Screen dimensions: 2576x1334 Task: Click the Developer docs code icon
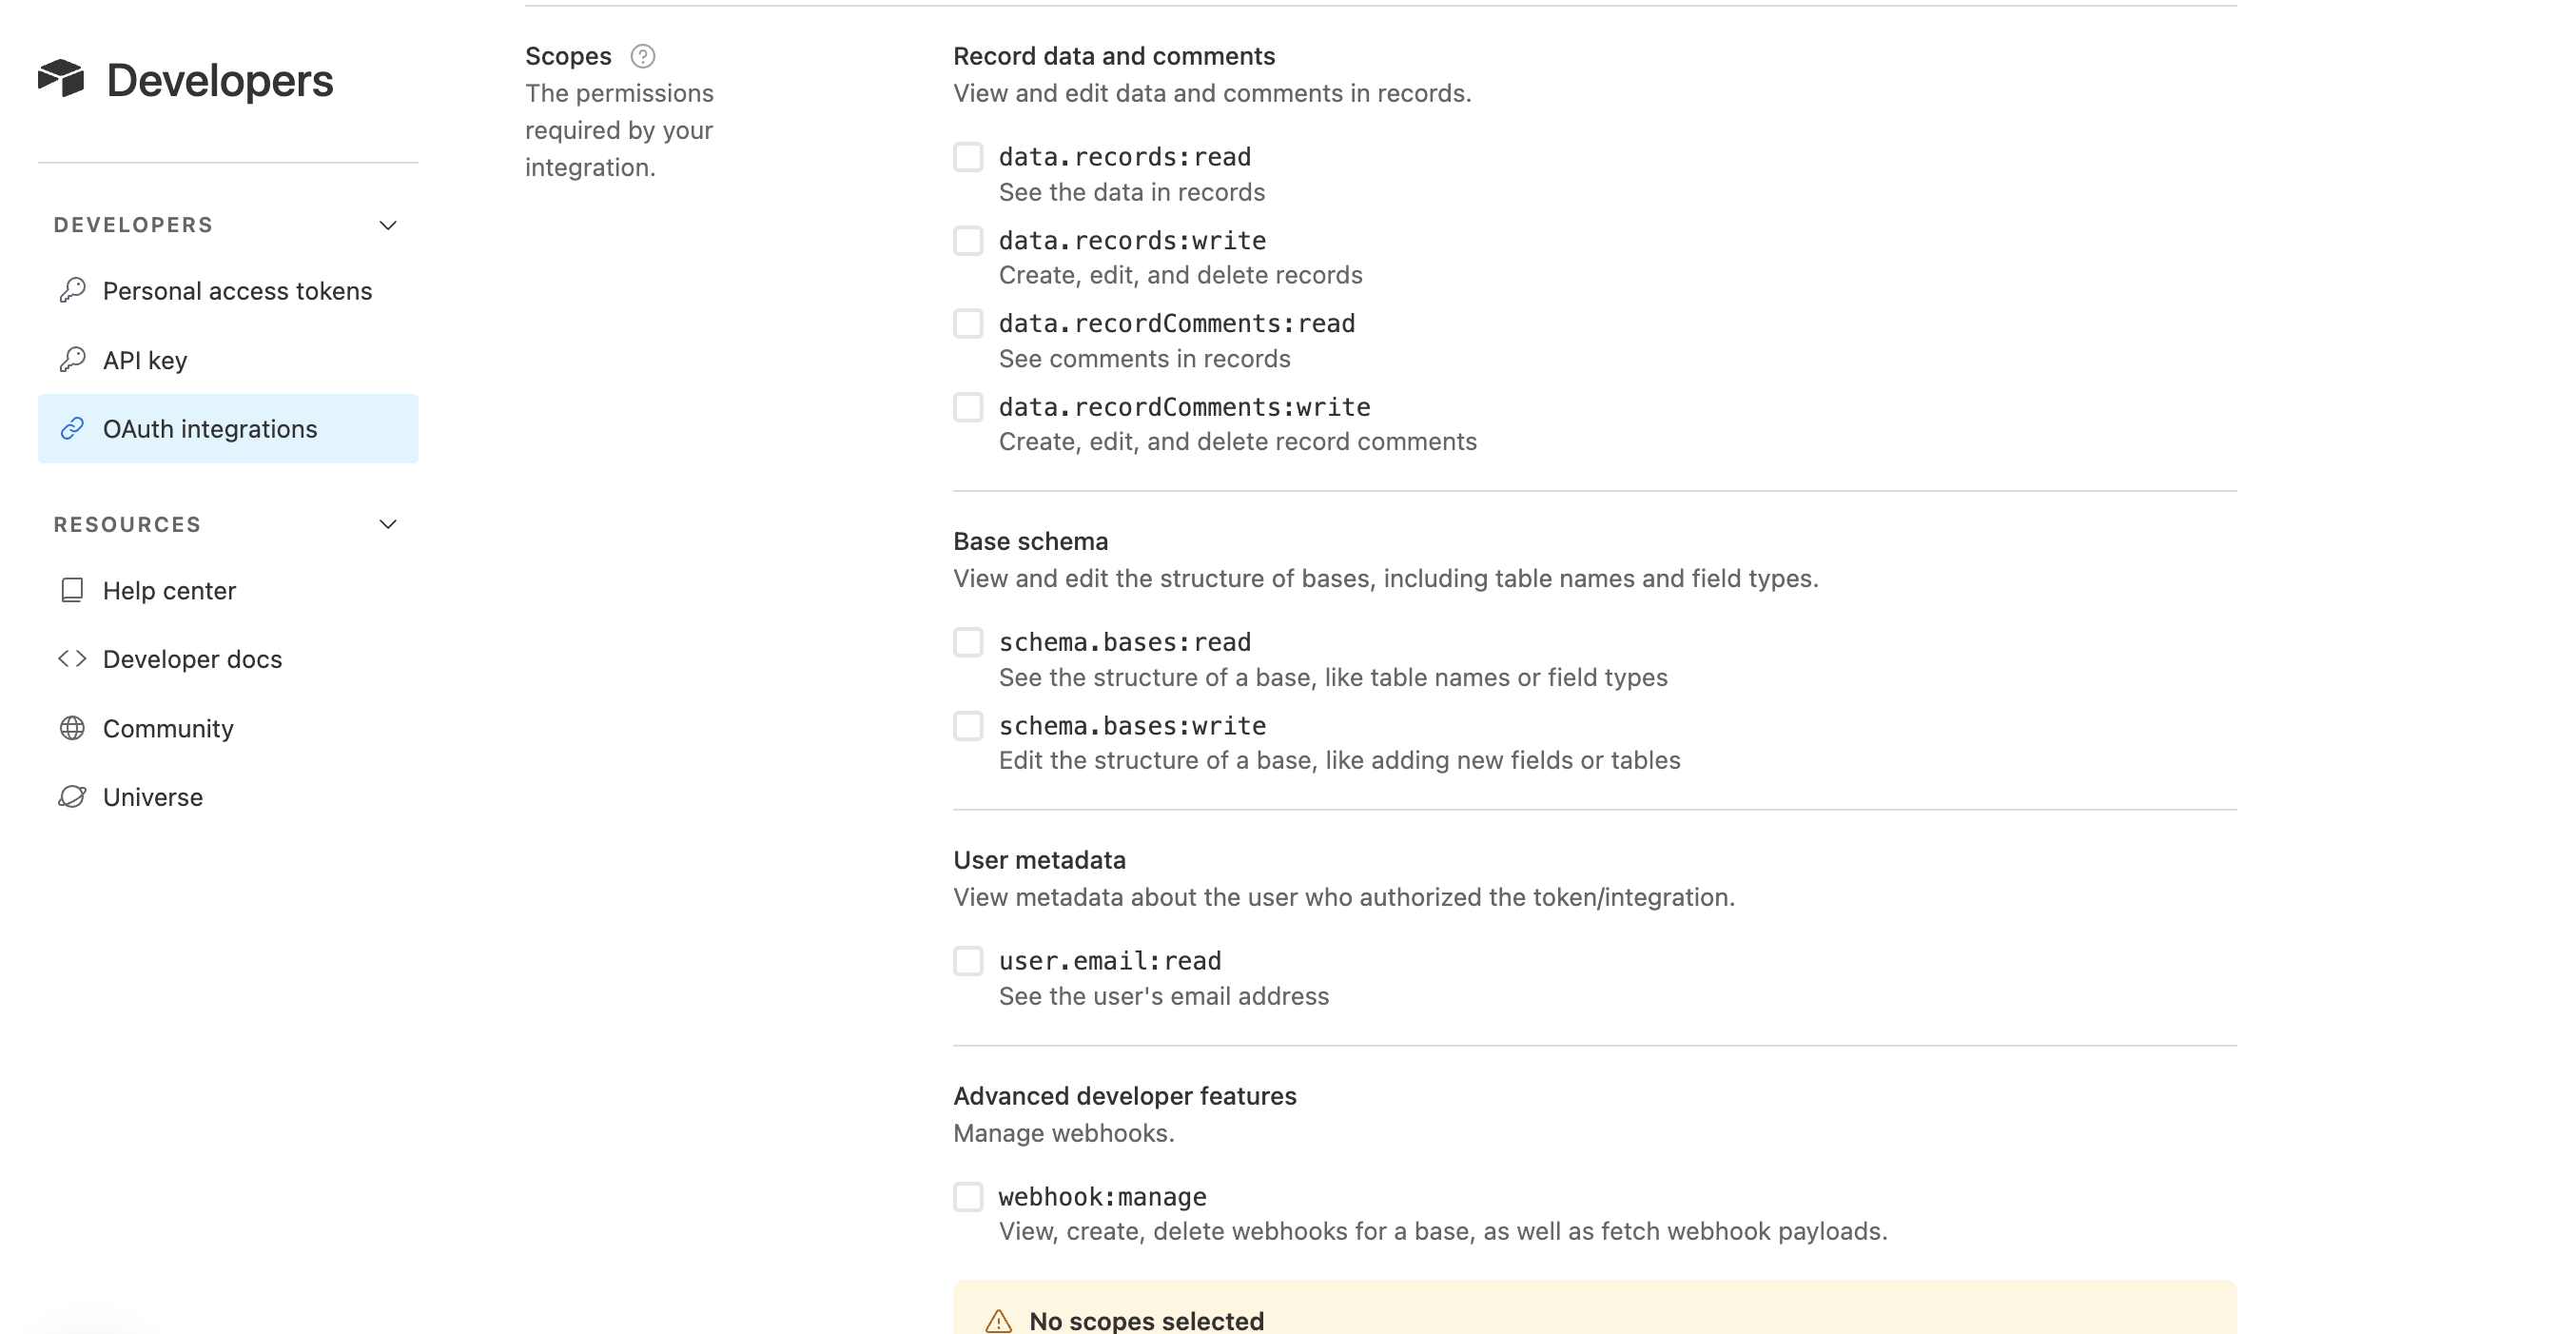72,658
